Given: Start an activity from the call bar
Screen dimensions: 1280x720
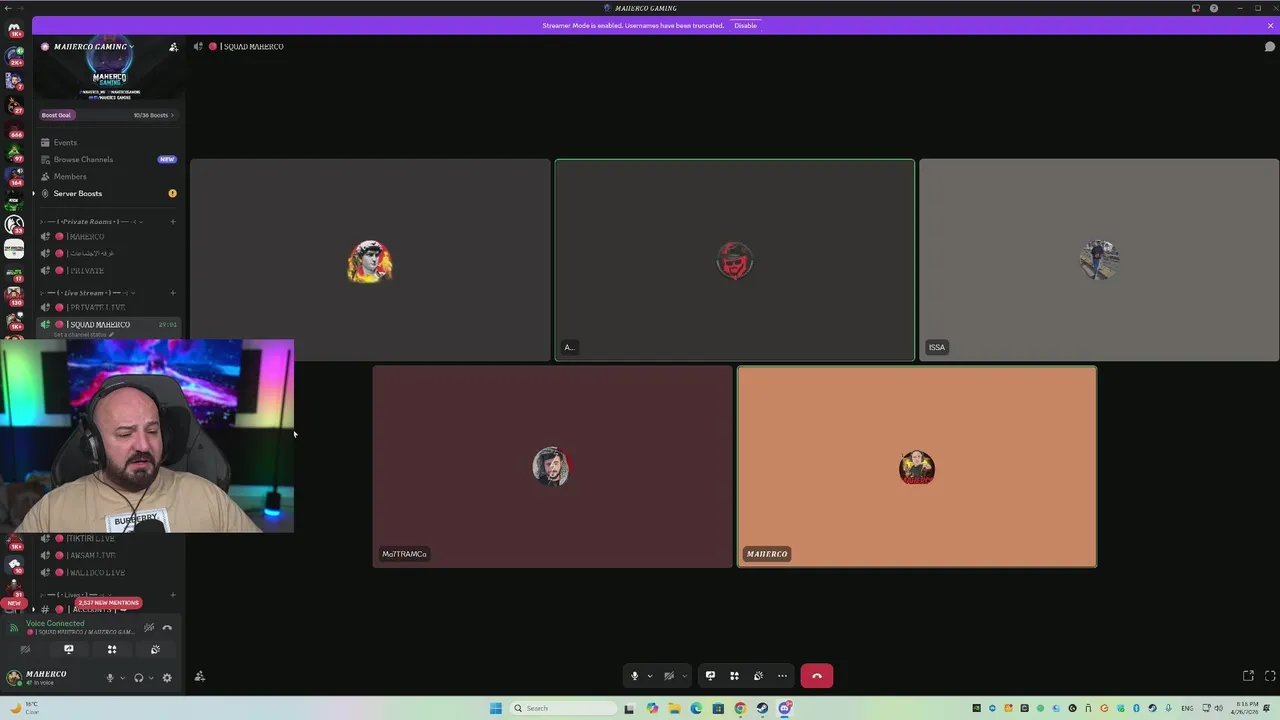Looking at the screenshot, I should 734,676.
